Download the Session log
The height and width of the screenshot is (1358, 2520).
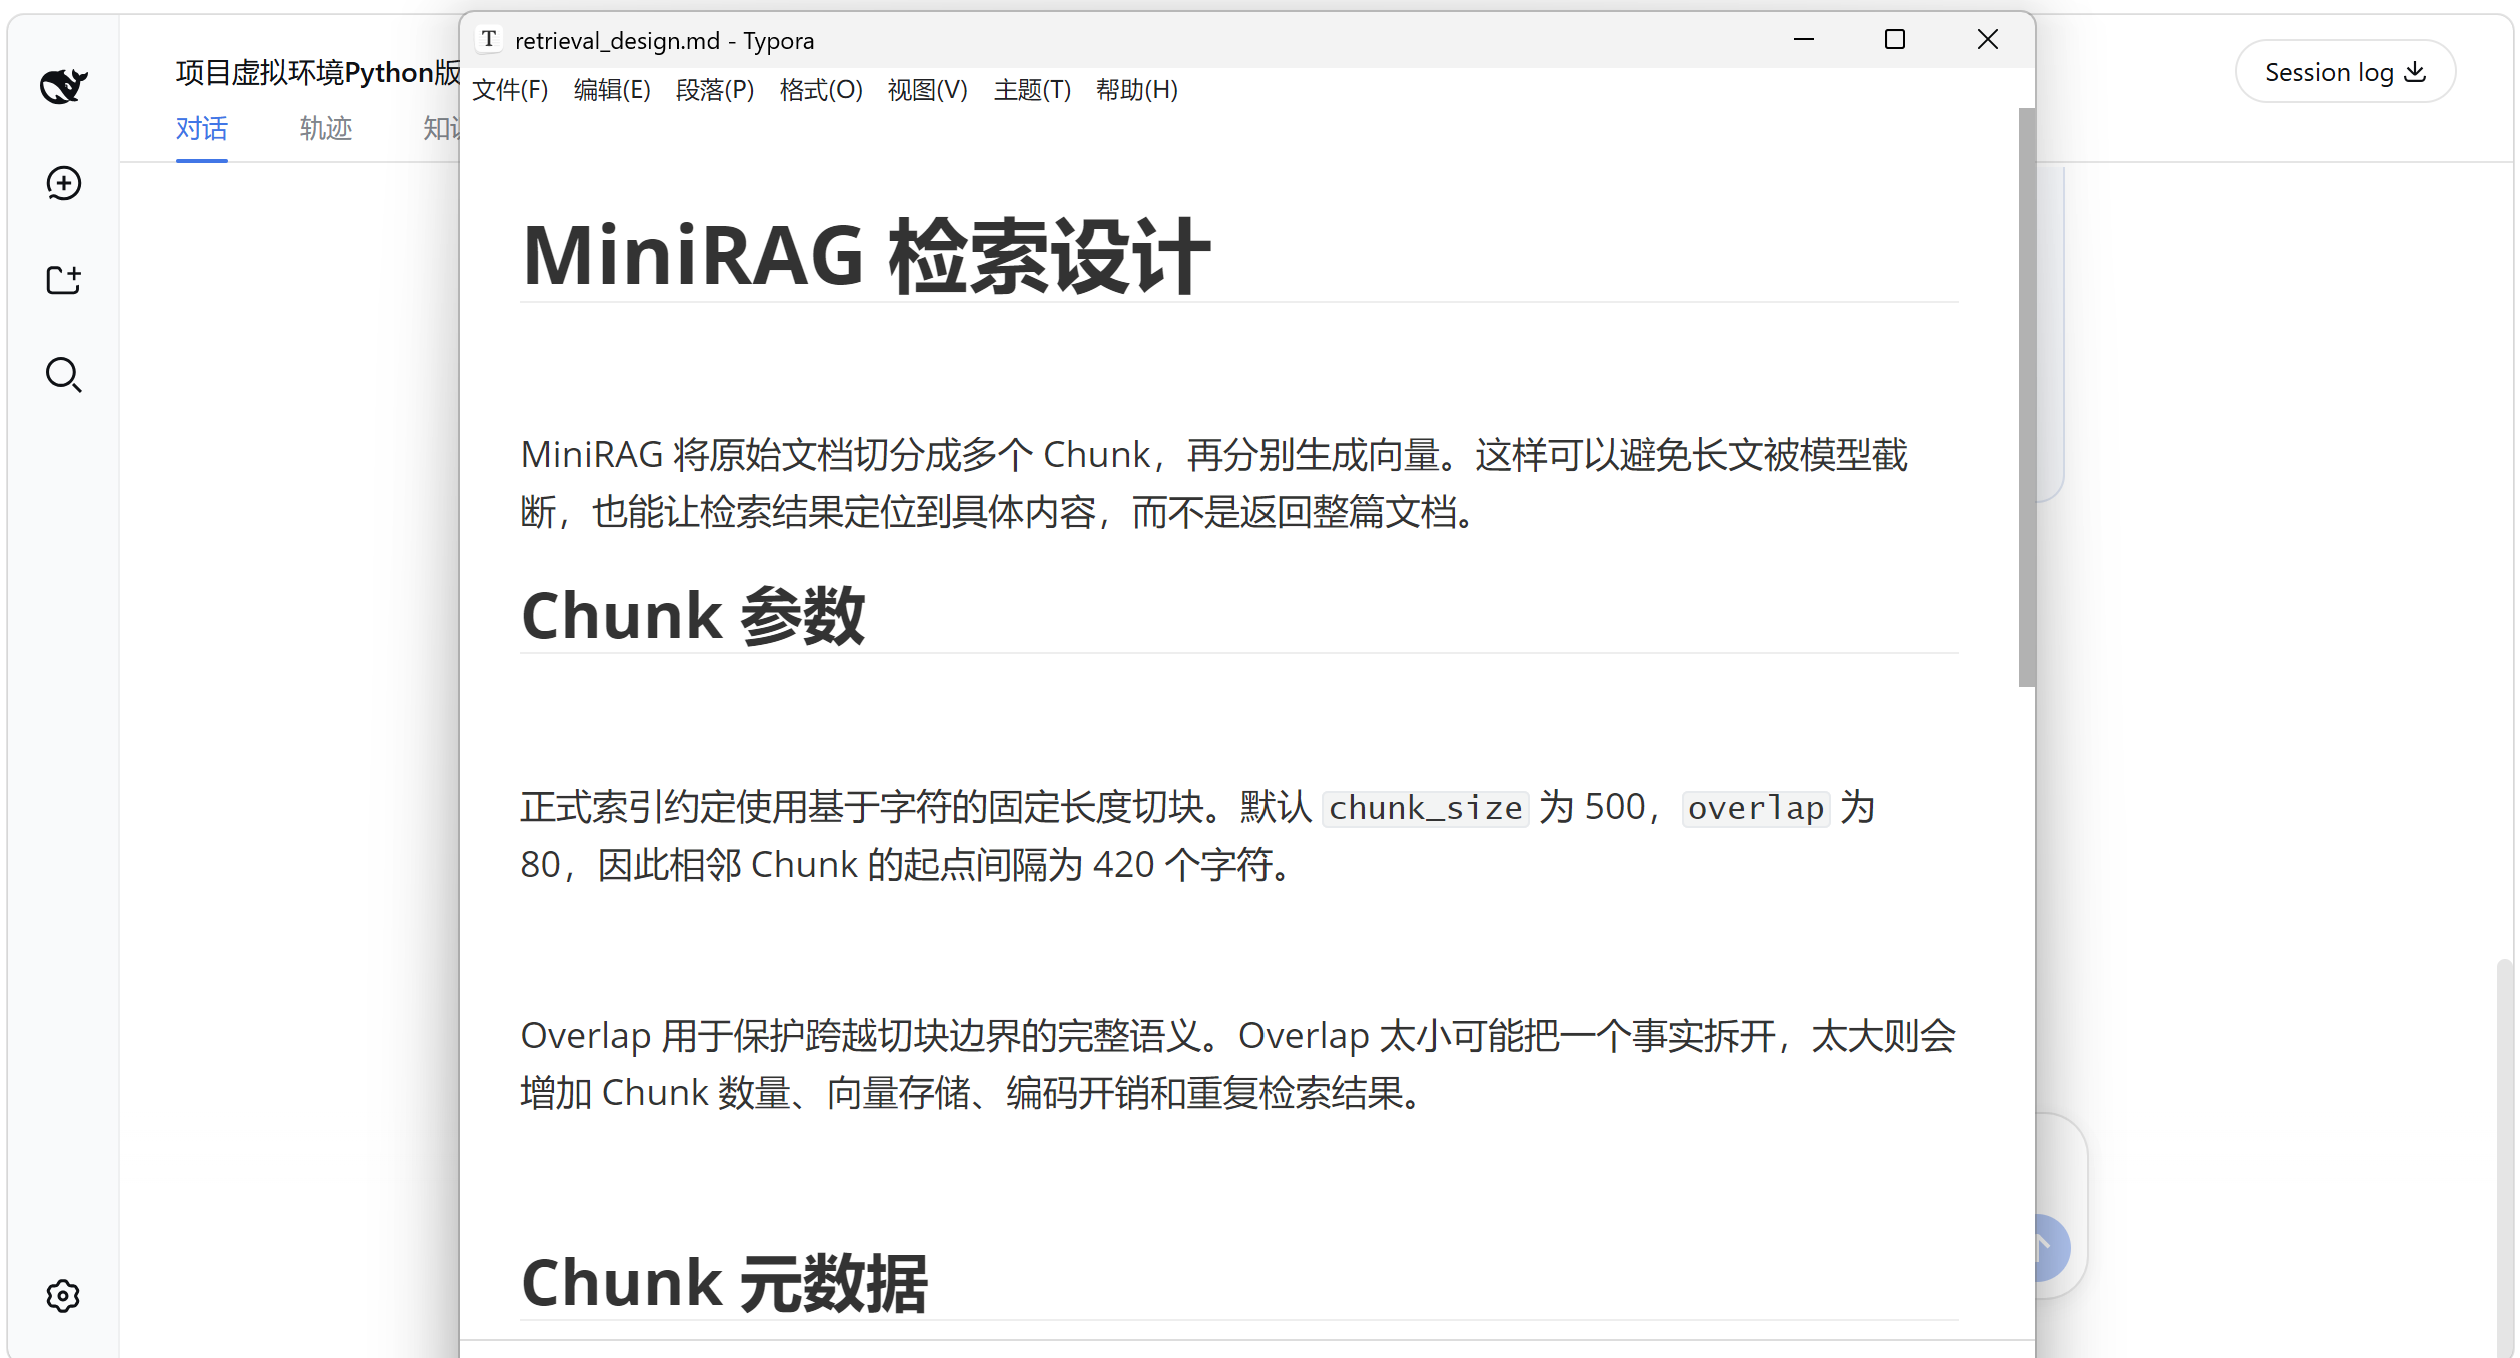[x=2345, y=72]
